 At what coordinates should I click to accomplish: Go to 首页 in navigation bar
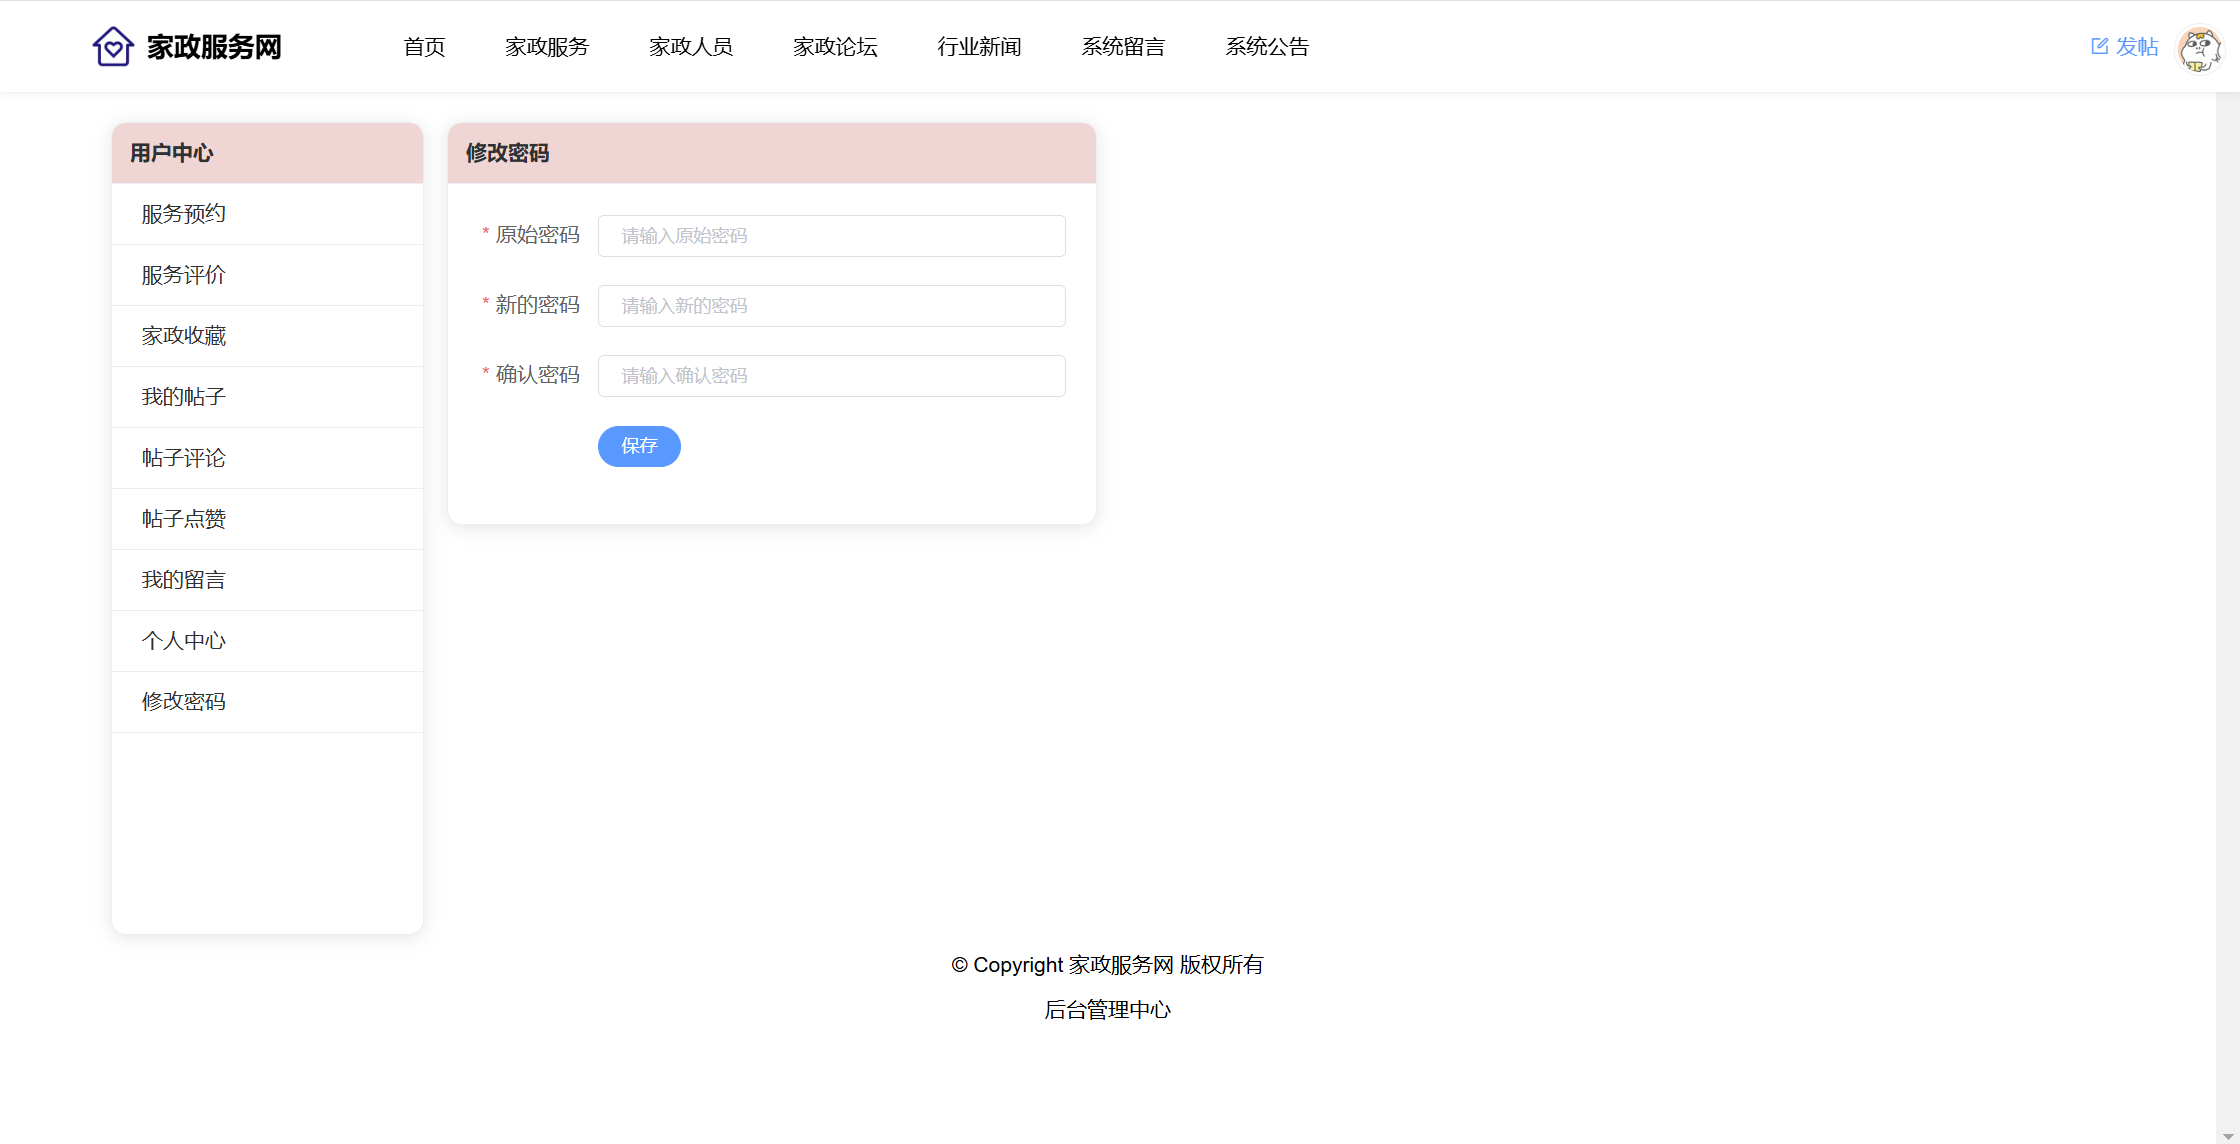pos(424,47)
